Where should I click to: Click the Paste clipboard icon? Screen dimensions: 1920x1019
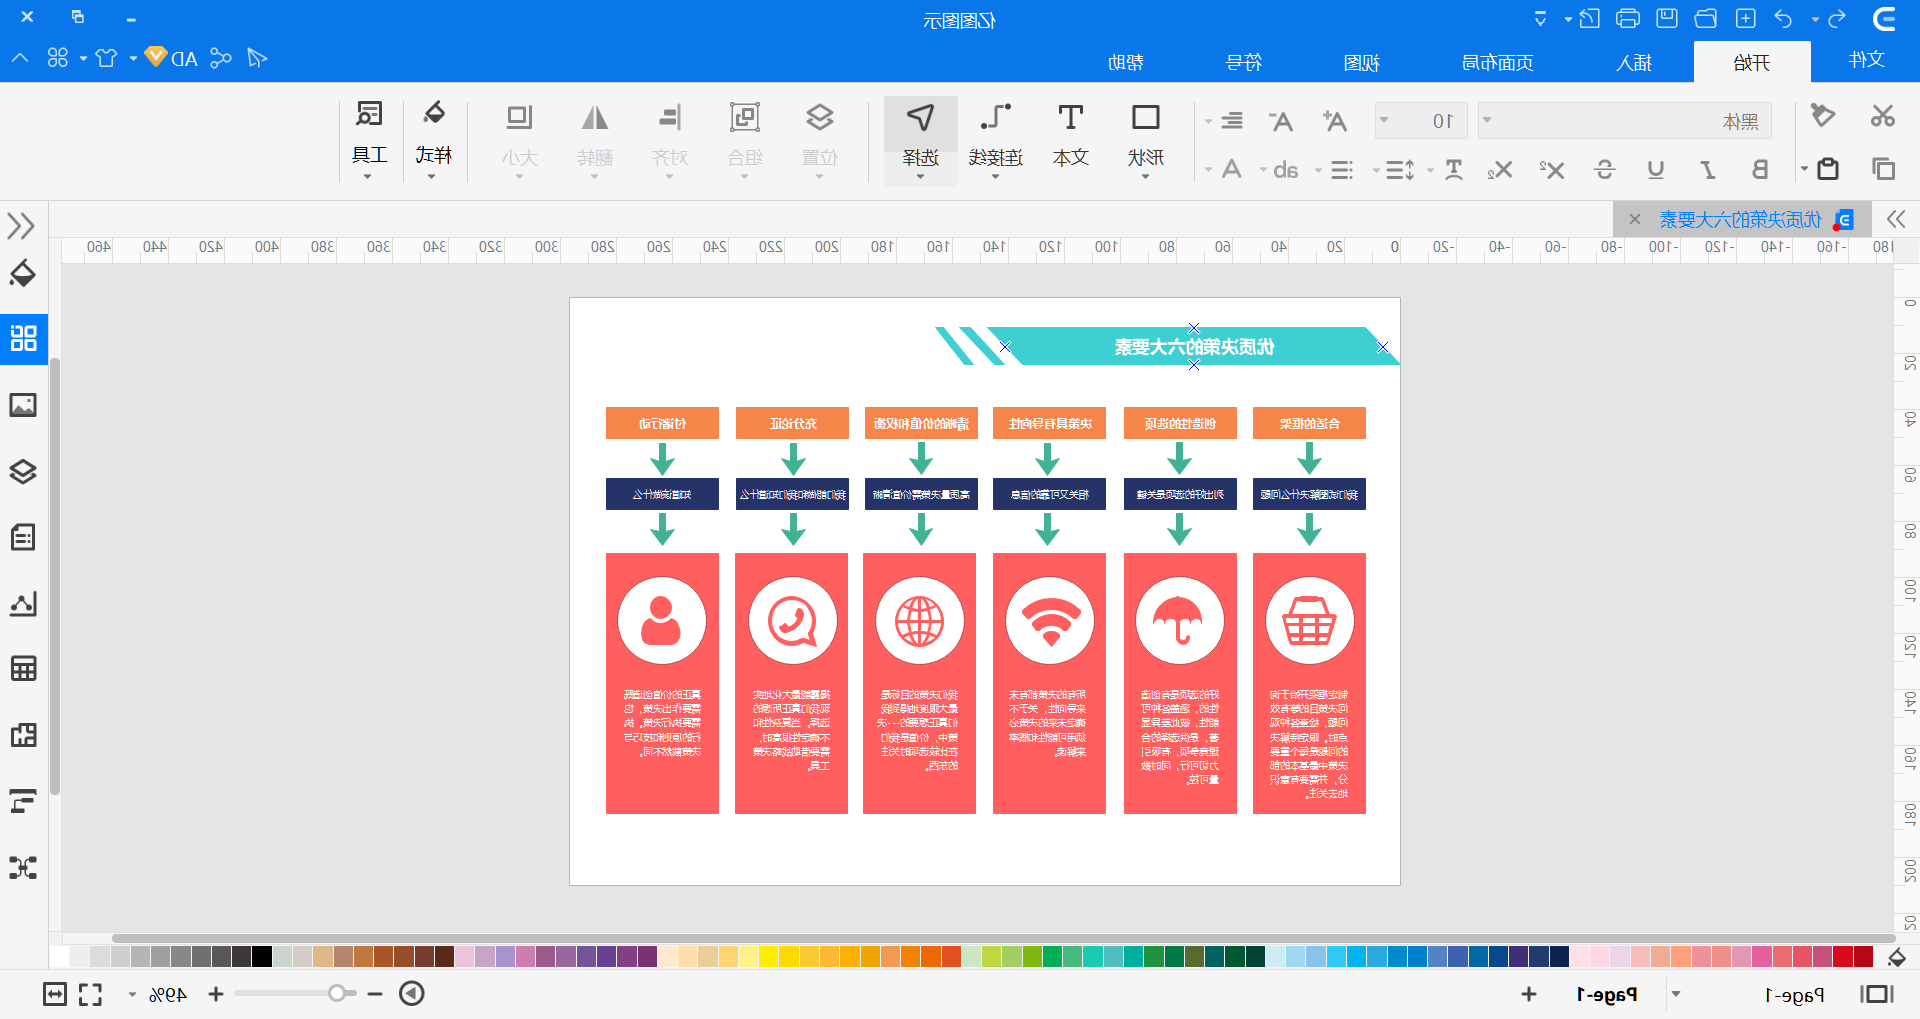[1828, 169]
